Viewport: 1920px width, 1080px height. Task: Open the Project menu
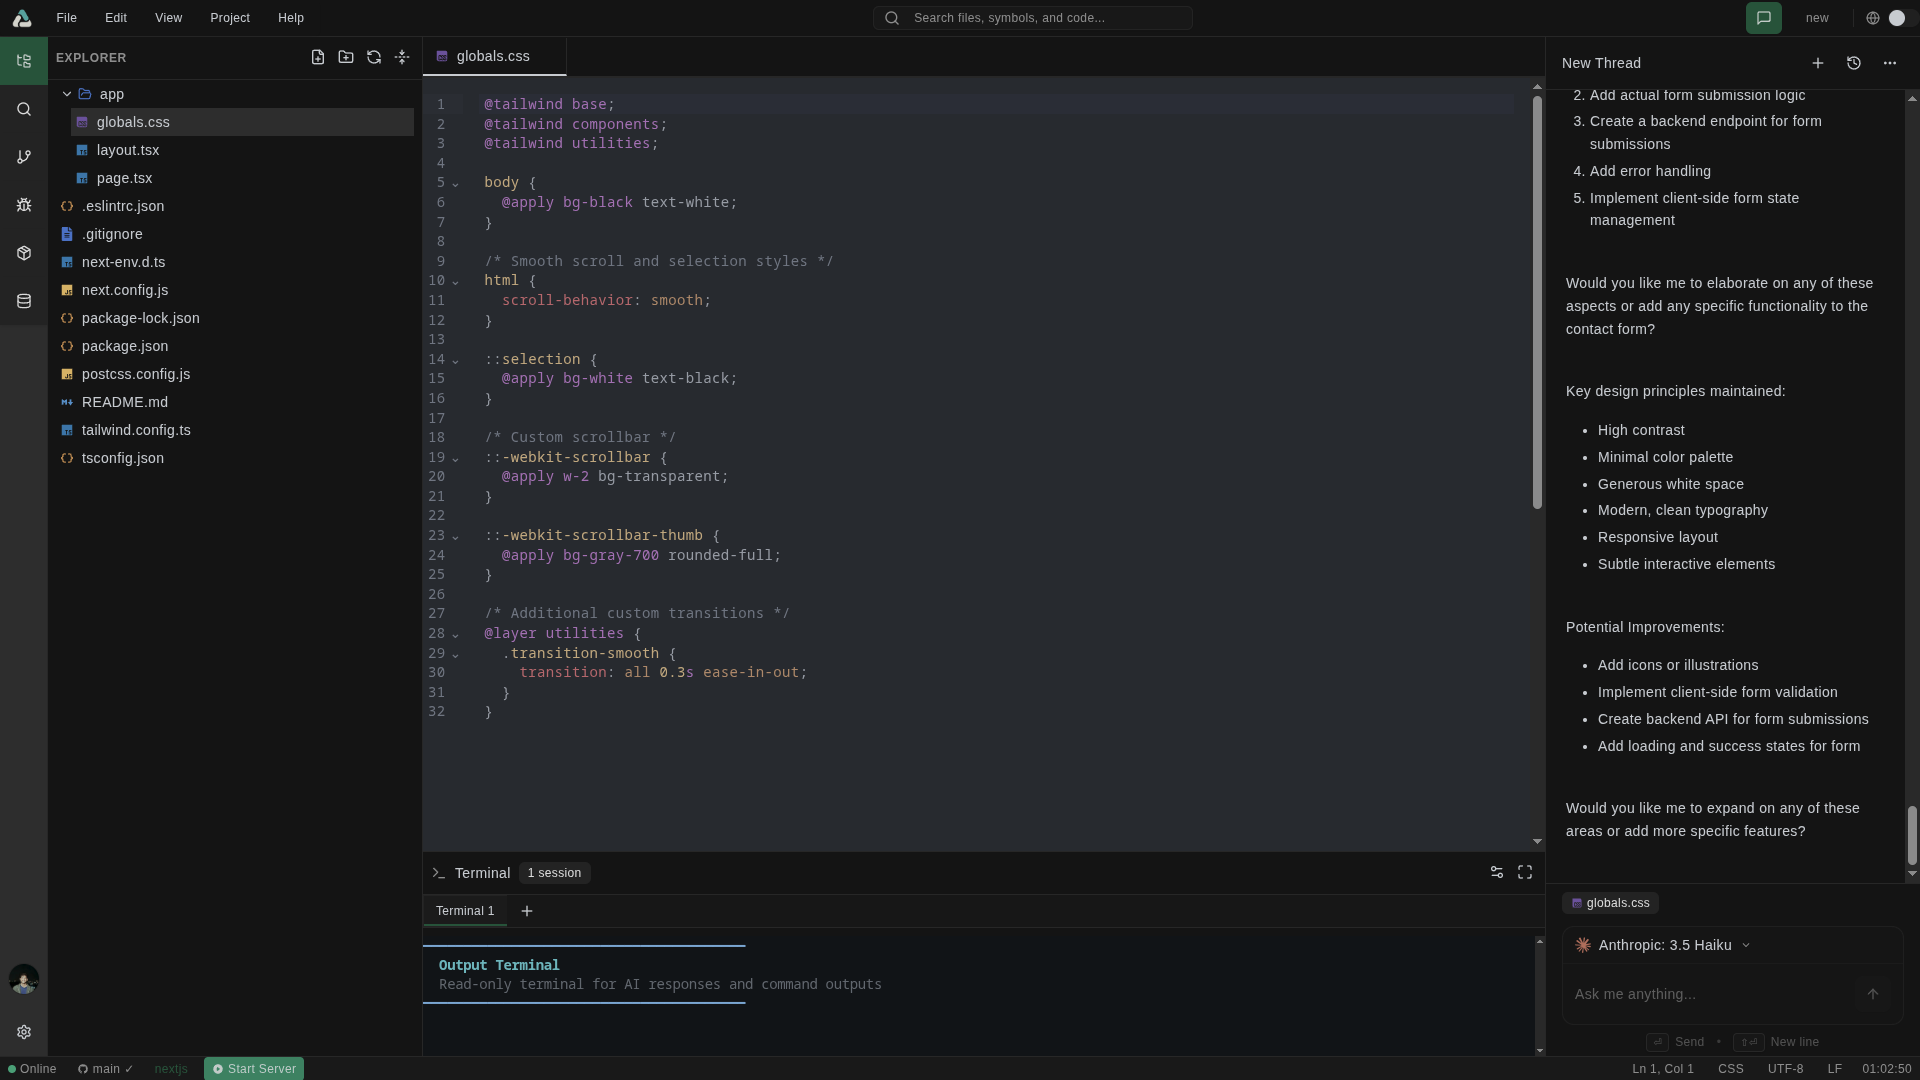click(229, 18)
